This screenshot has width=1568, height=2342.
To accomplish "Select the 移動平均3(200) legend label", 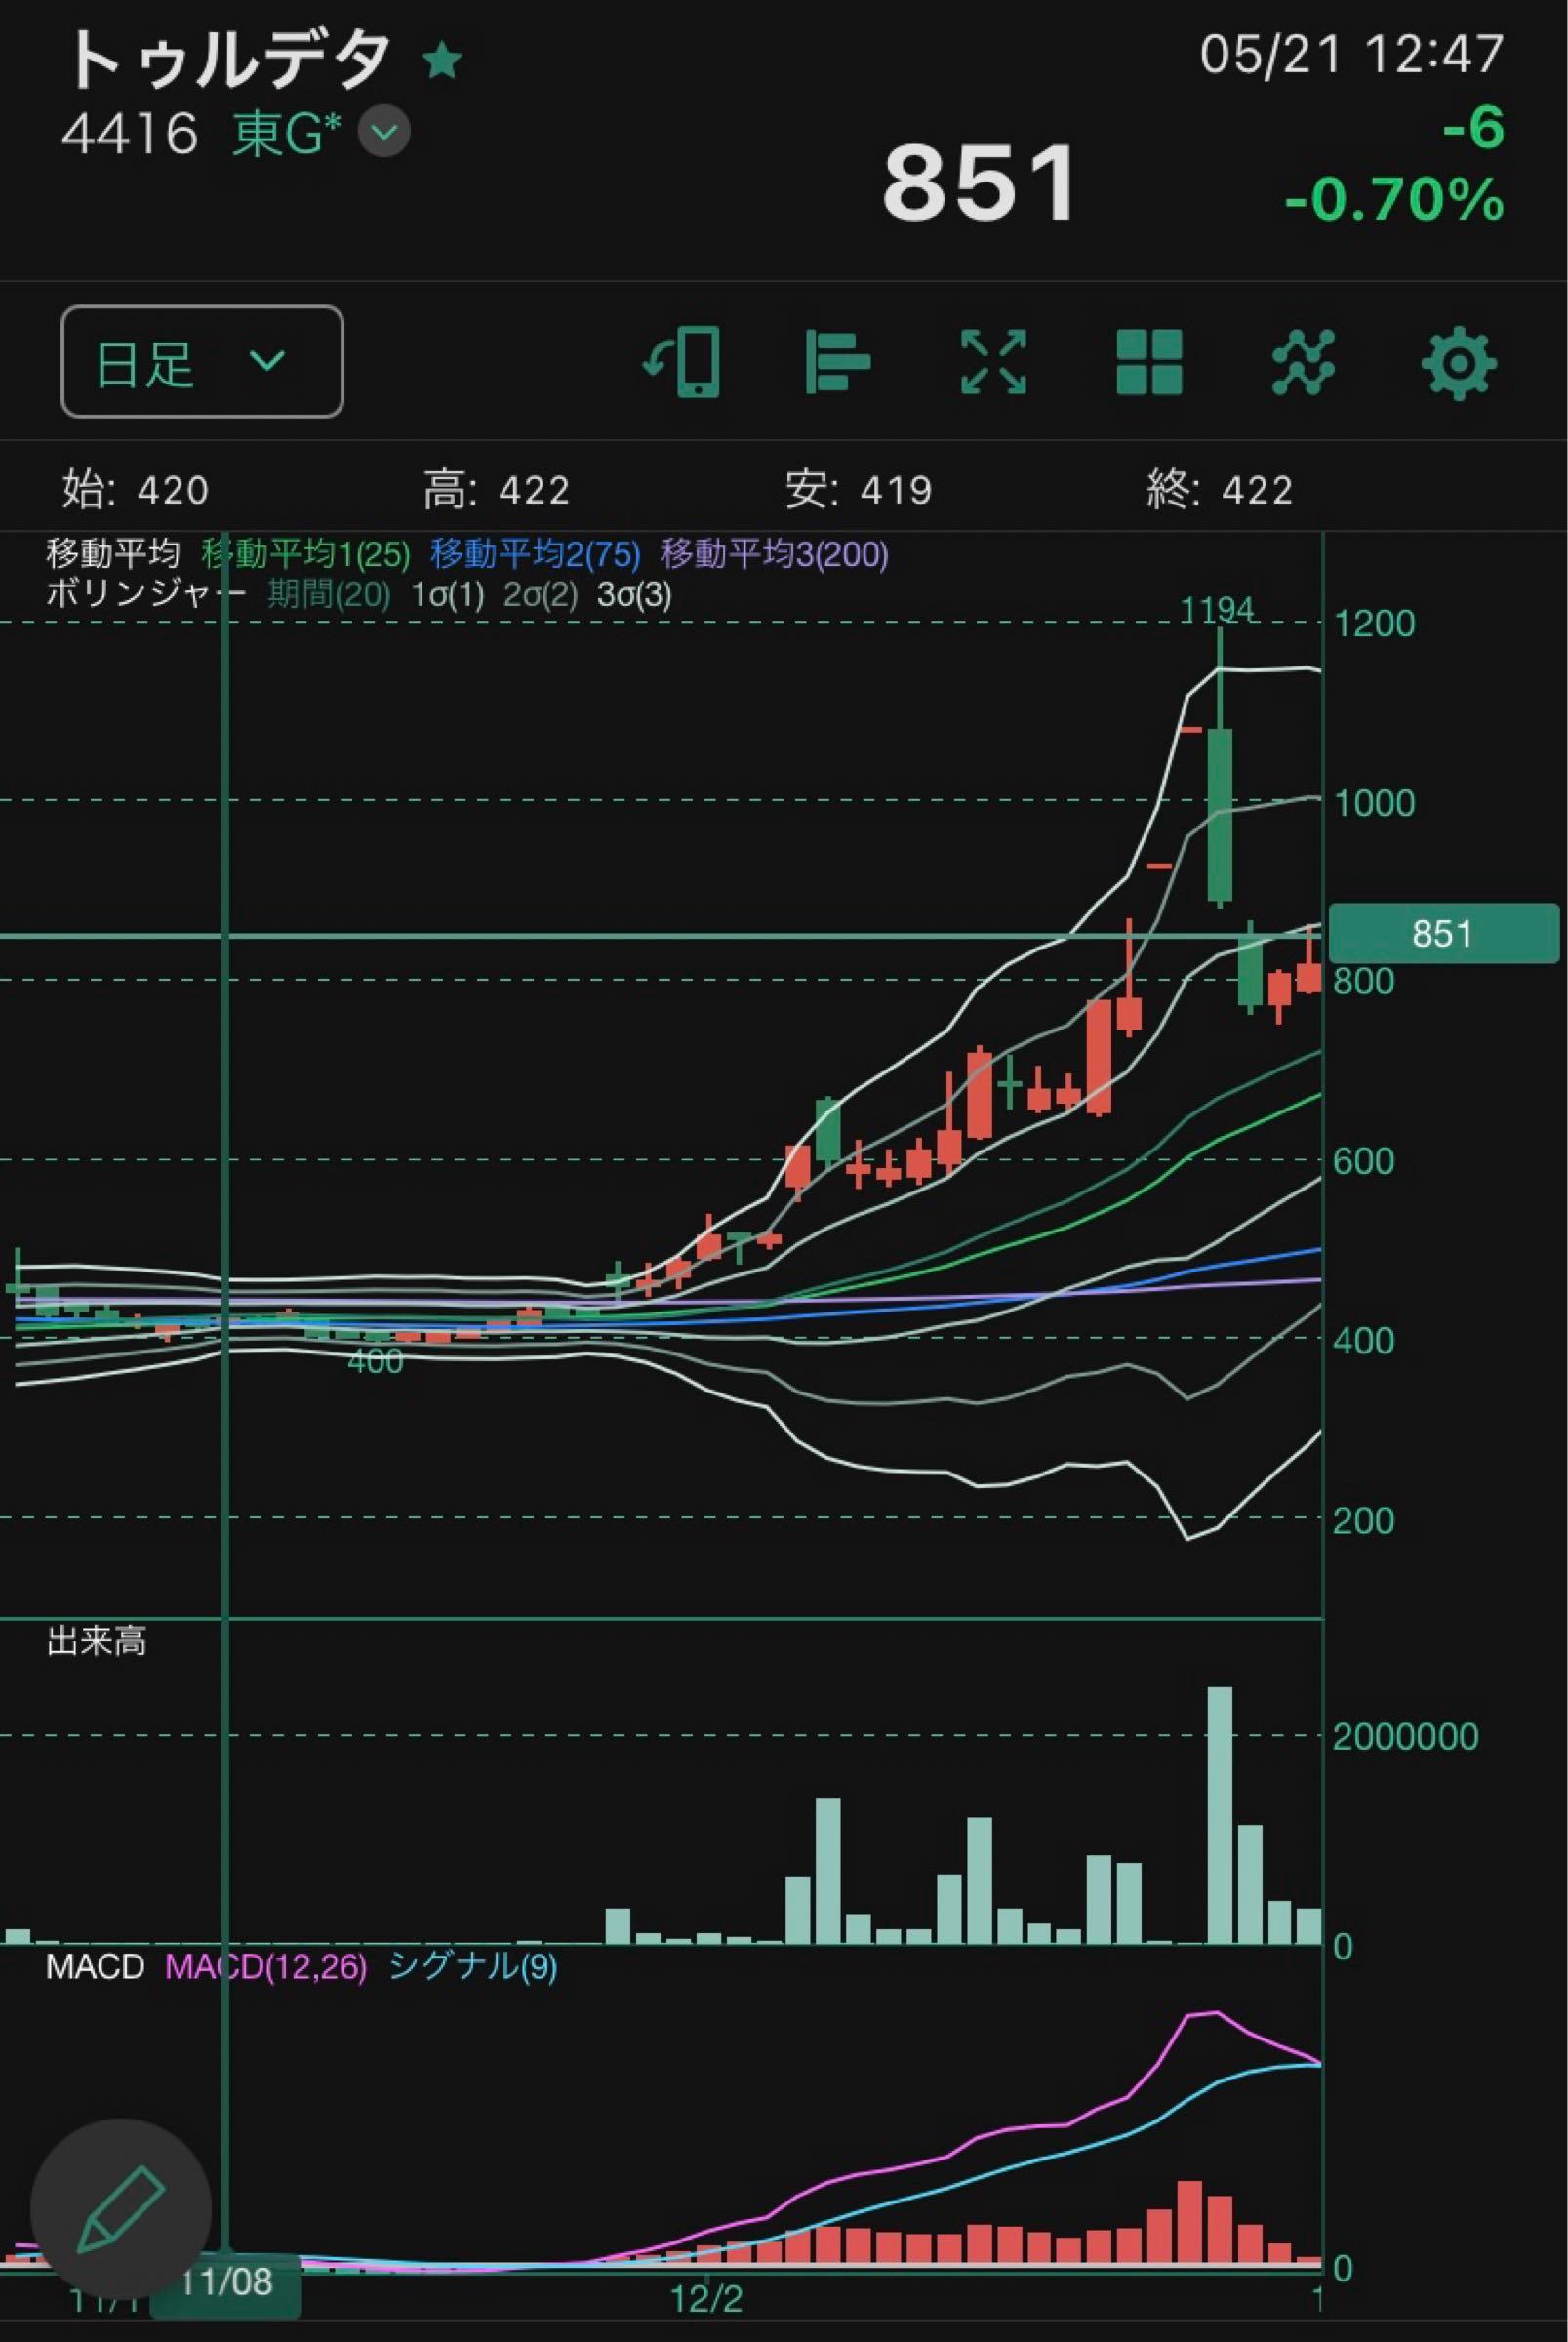I will tap(774, 554).
